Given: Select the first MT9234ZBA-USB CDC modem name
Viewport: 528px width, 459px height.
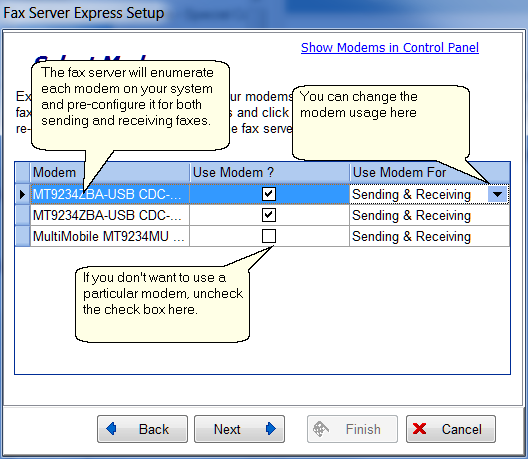Looking at the screenshot, I should [110, 194].
